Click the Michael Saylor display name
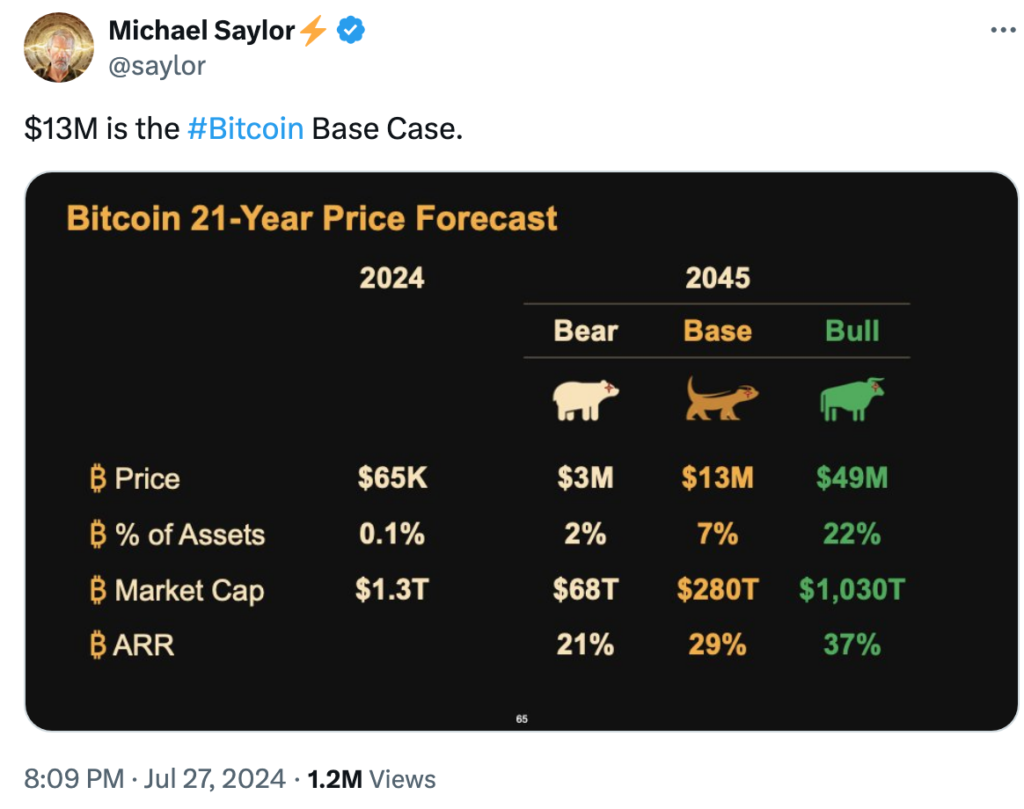 point(201,31)
